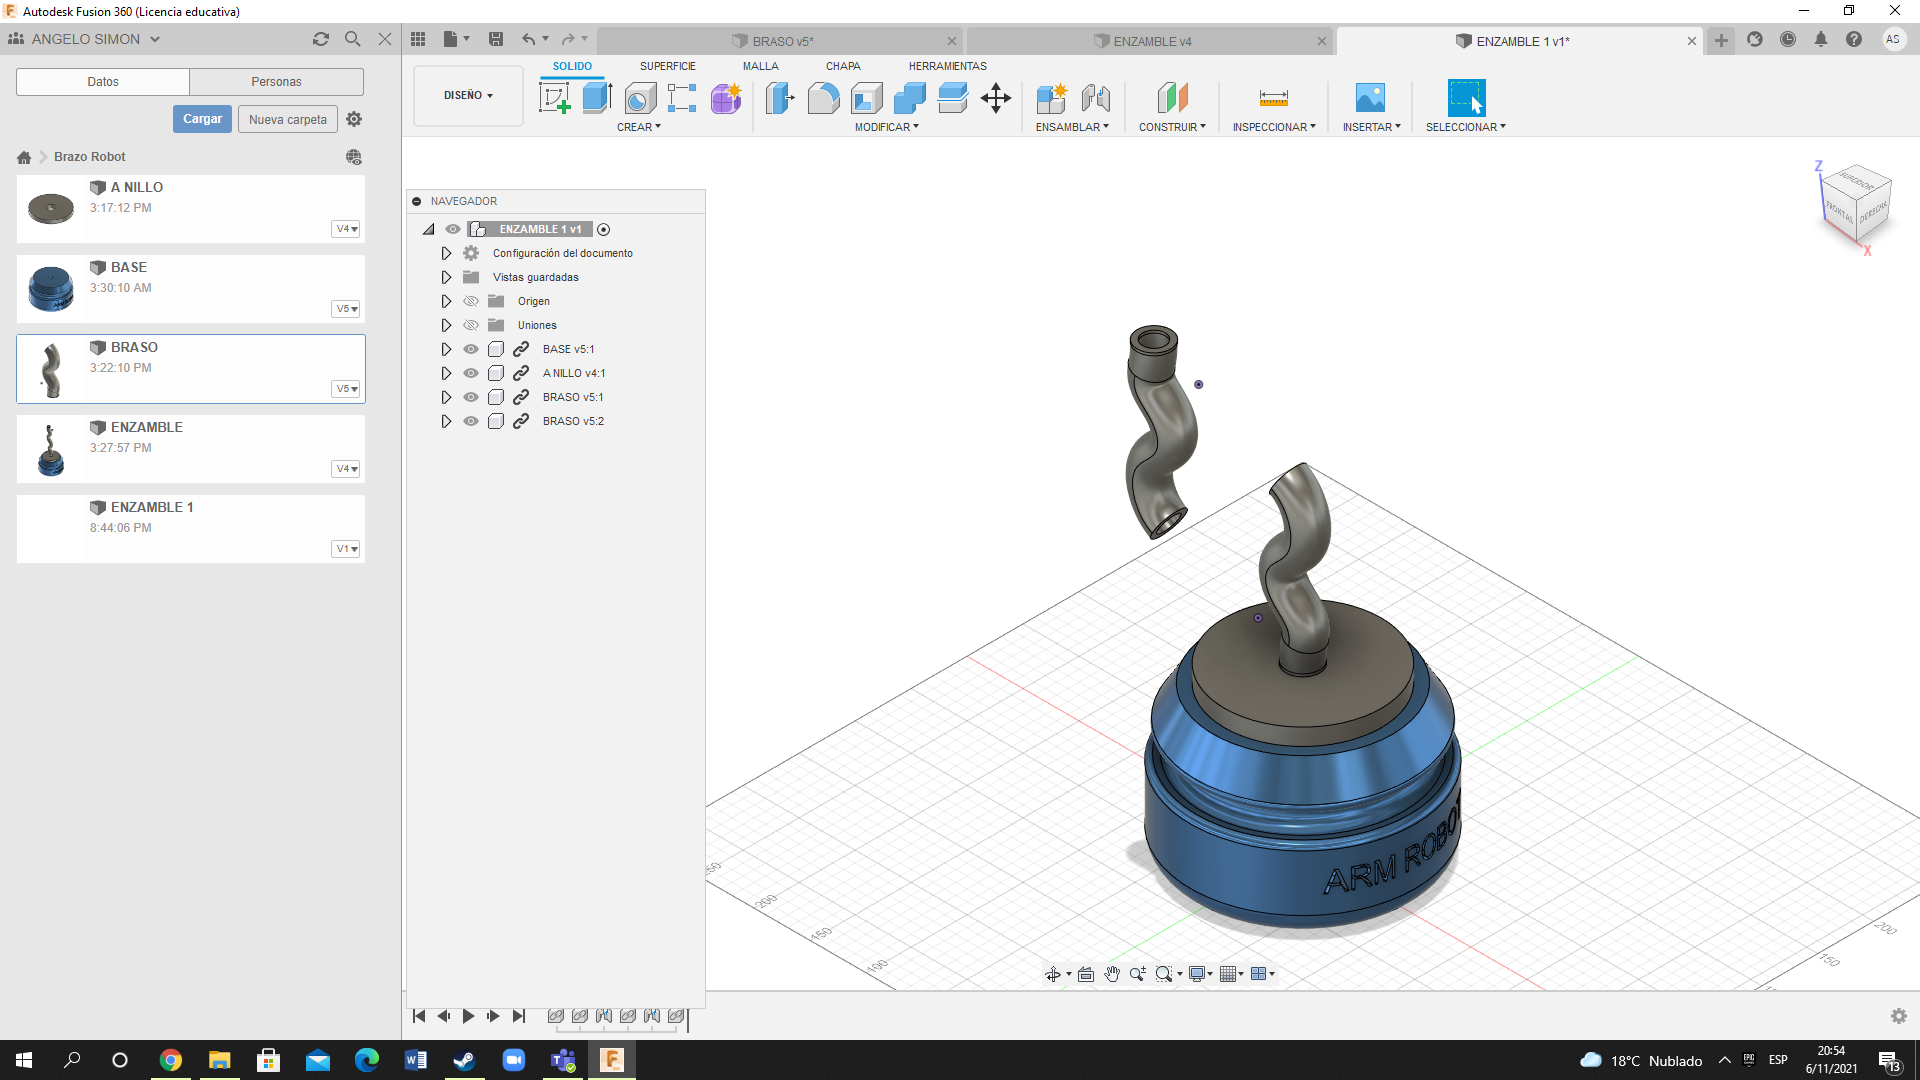
Task: Open the DISEÑO workspace dropdown
Action: click(468, 95)
